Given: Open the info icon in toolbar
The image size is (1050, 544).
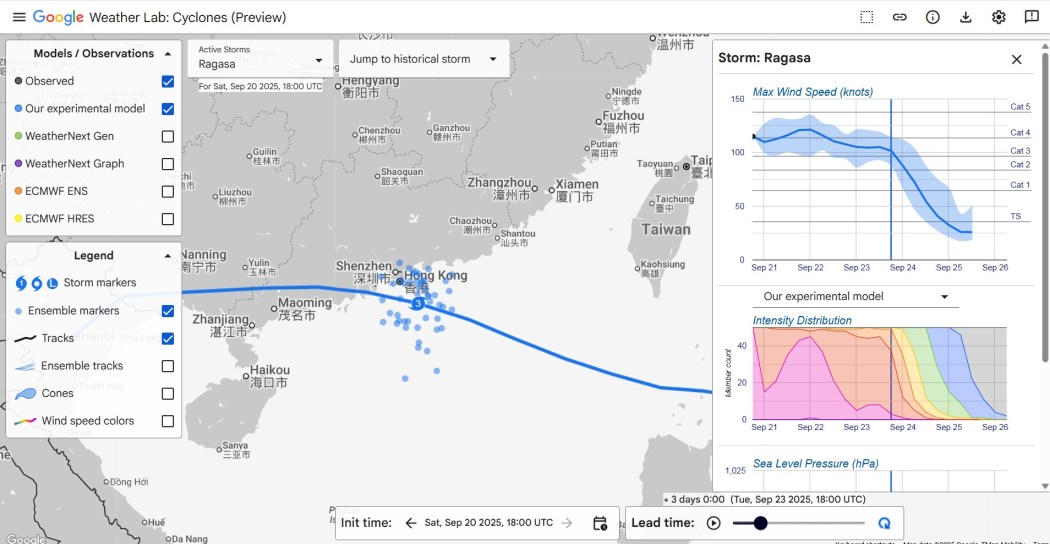Looking at the screenshot, I should tap(933, 17).
